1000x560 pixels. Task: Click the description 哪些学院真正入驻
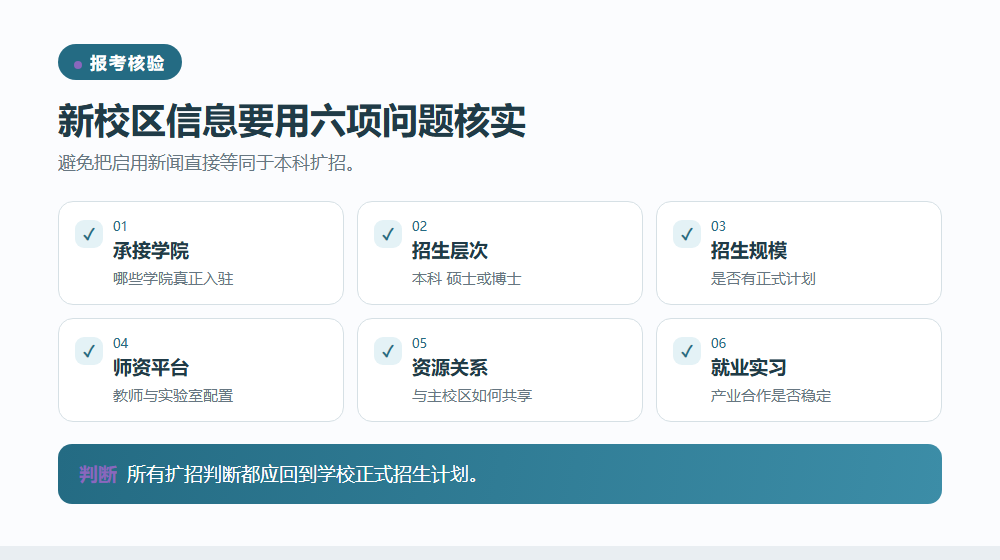click(x=173, y=279)
